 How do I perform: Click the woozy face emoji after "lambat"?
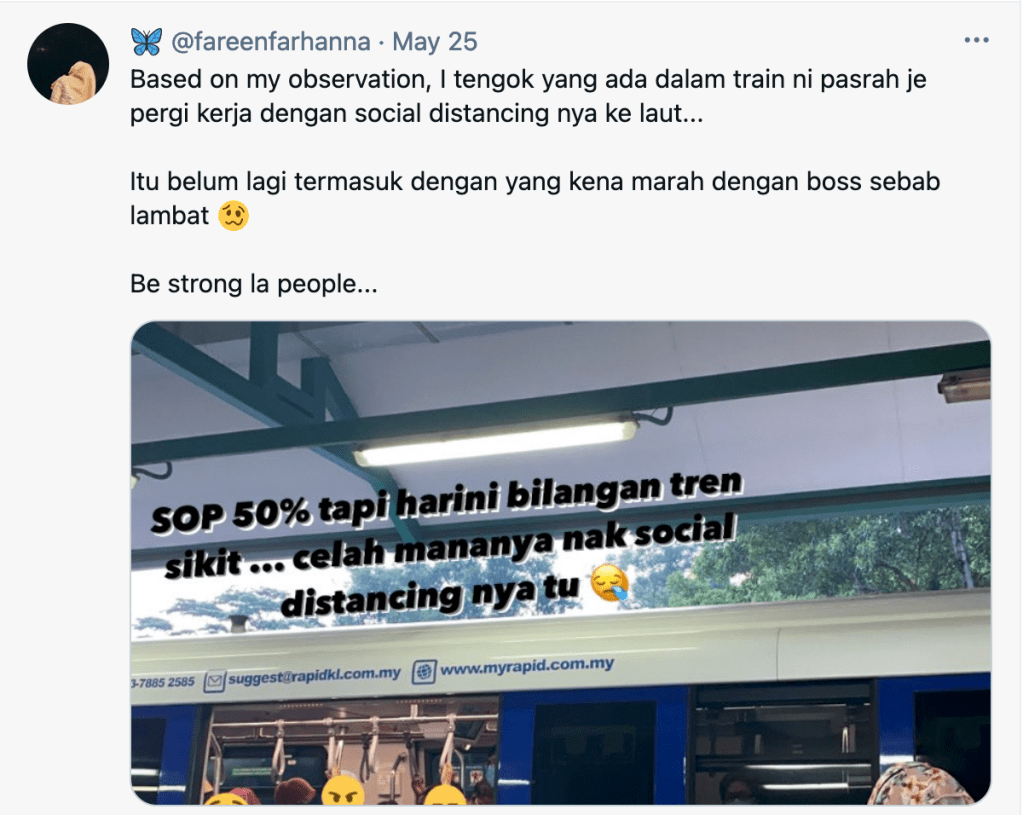(233, 215)
